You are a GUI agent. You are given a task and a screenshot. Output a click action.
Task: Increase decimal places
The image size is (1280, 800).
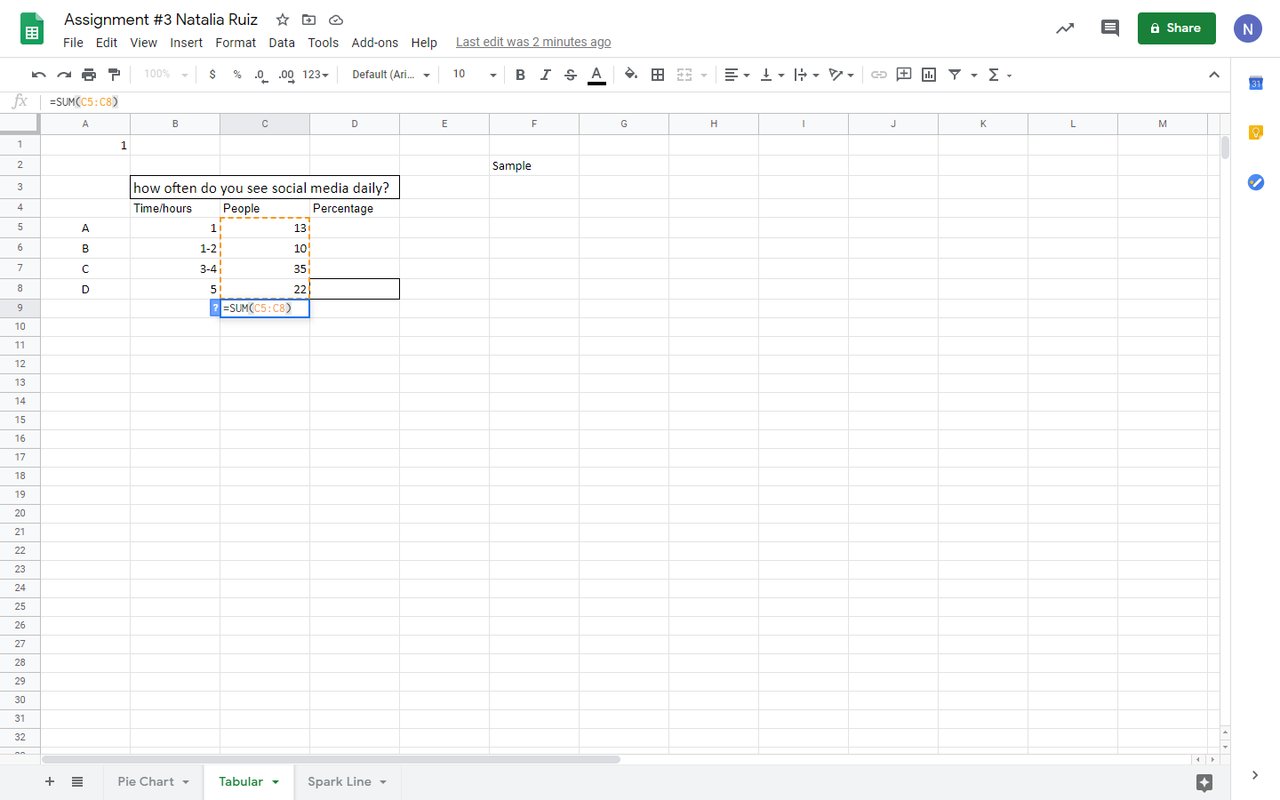(286, 75)
